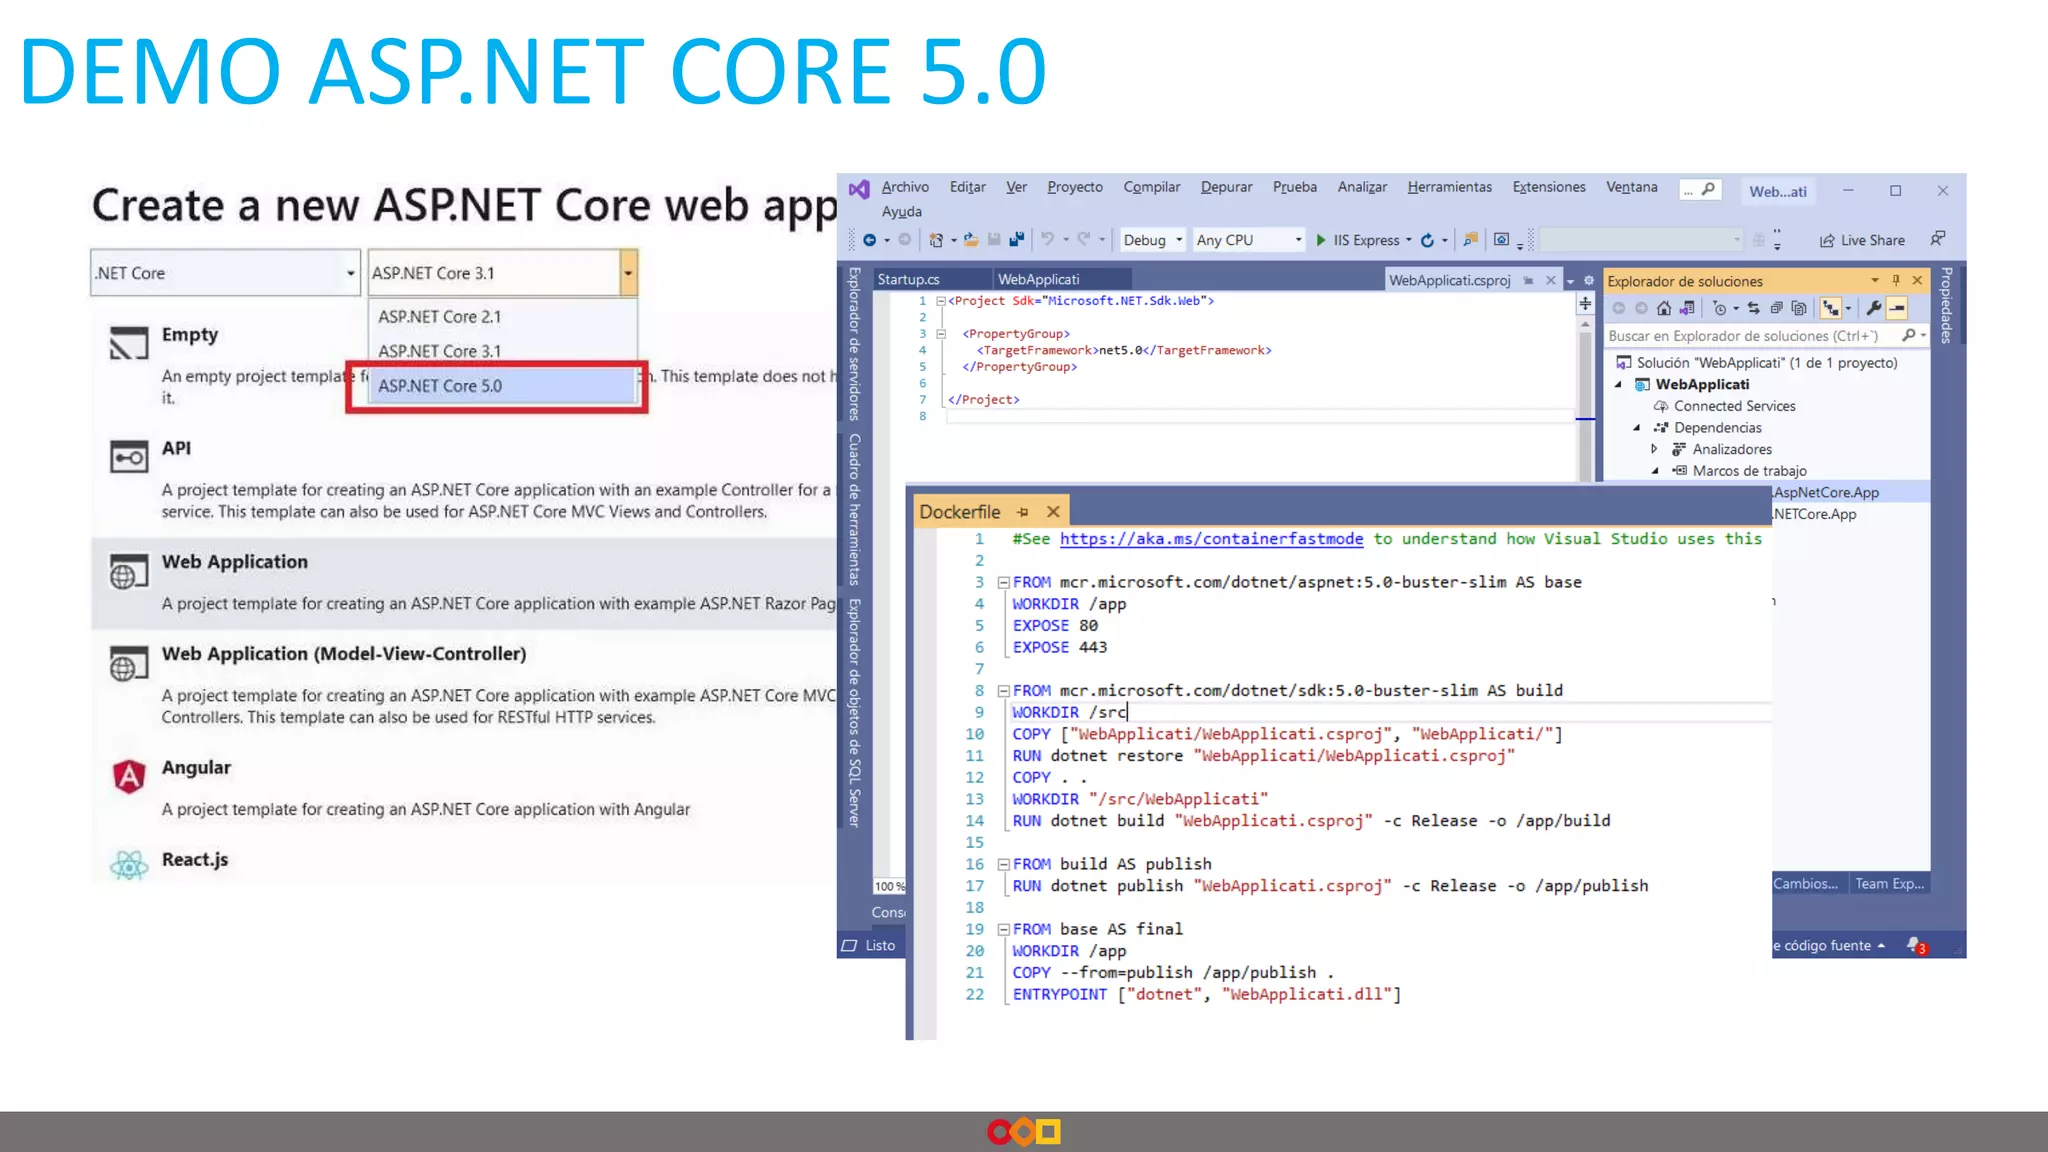2048x1152 pixels.
Task: Toggle pin on WebApplicati.csproj tab
Action: point(1528,281)
